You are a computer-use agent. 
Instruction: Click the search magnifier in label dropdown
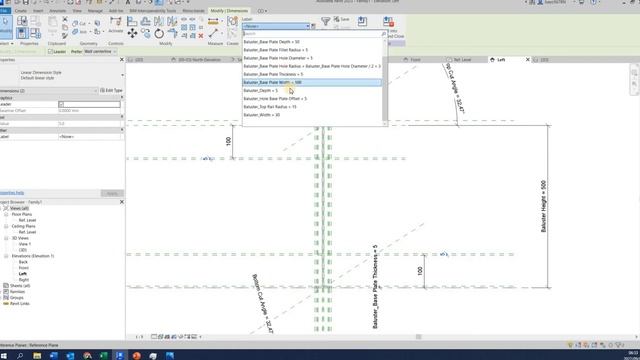383,34
